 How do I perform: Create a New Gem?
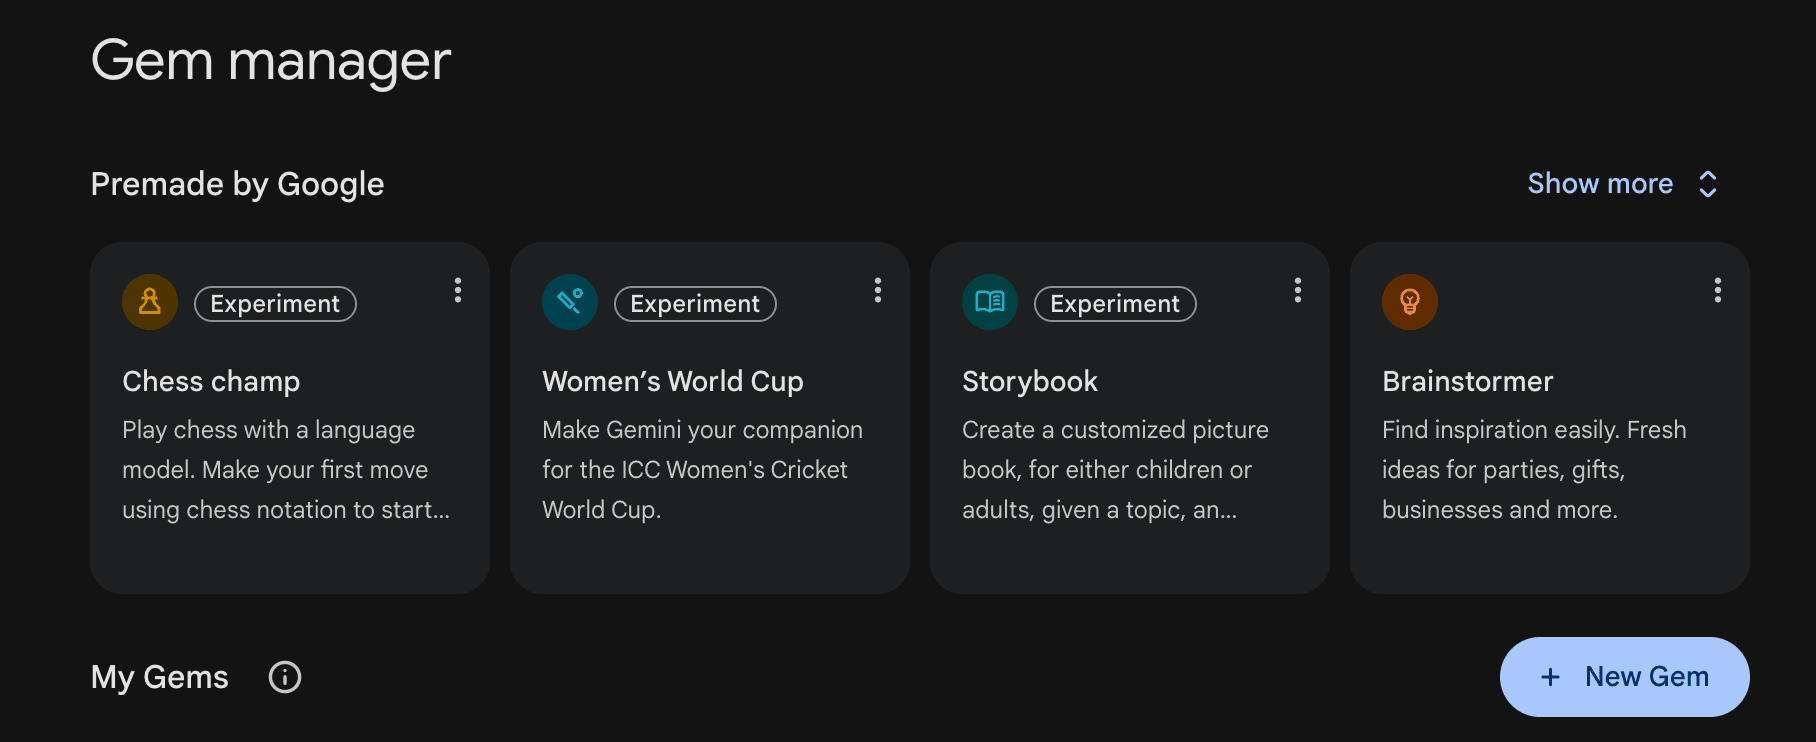tap(1624, 677)
